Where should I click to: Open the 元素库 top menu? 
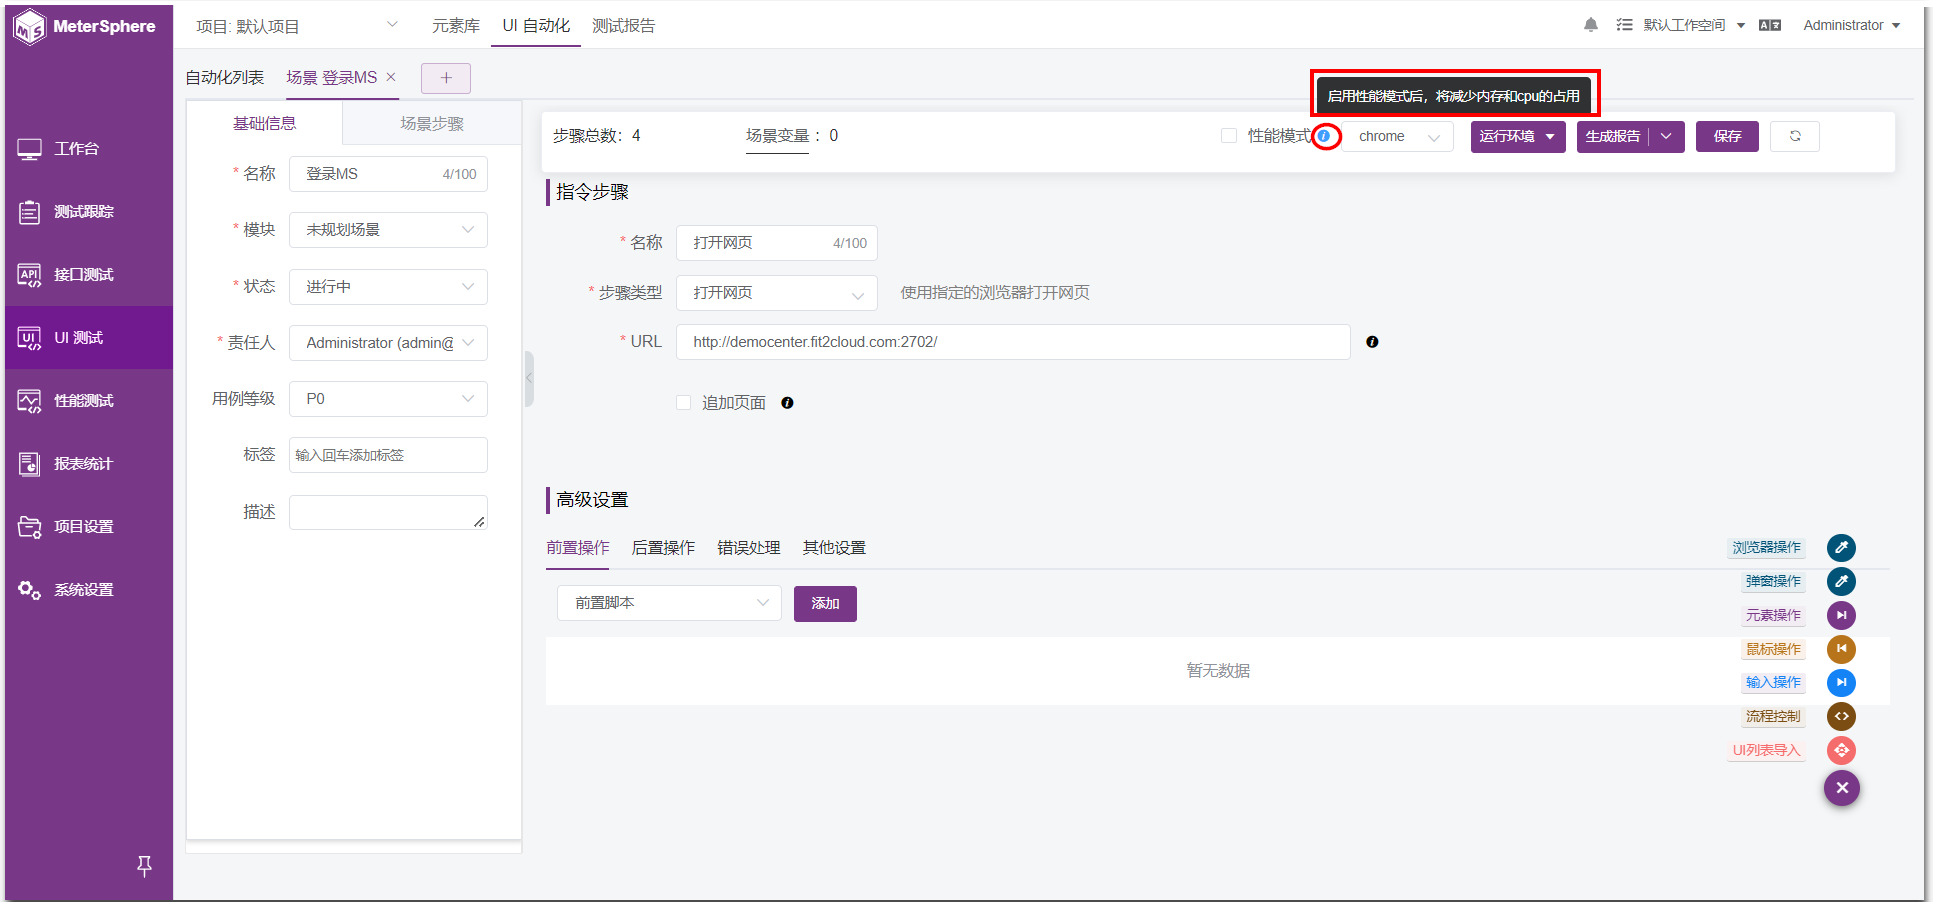[x=456, y=26]
